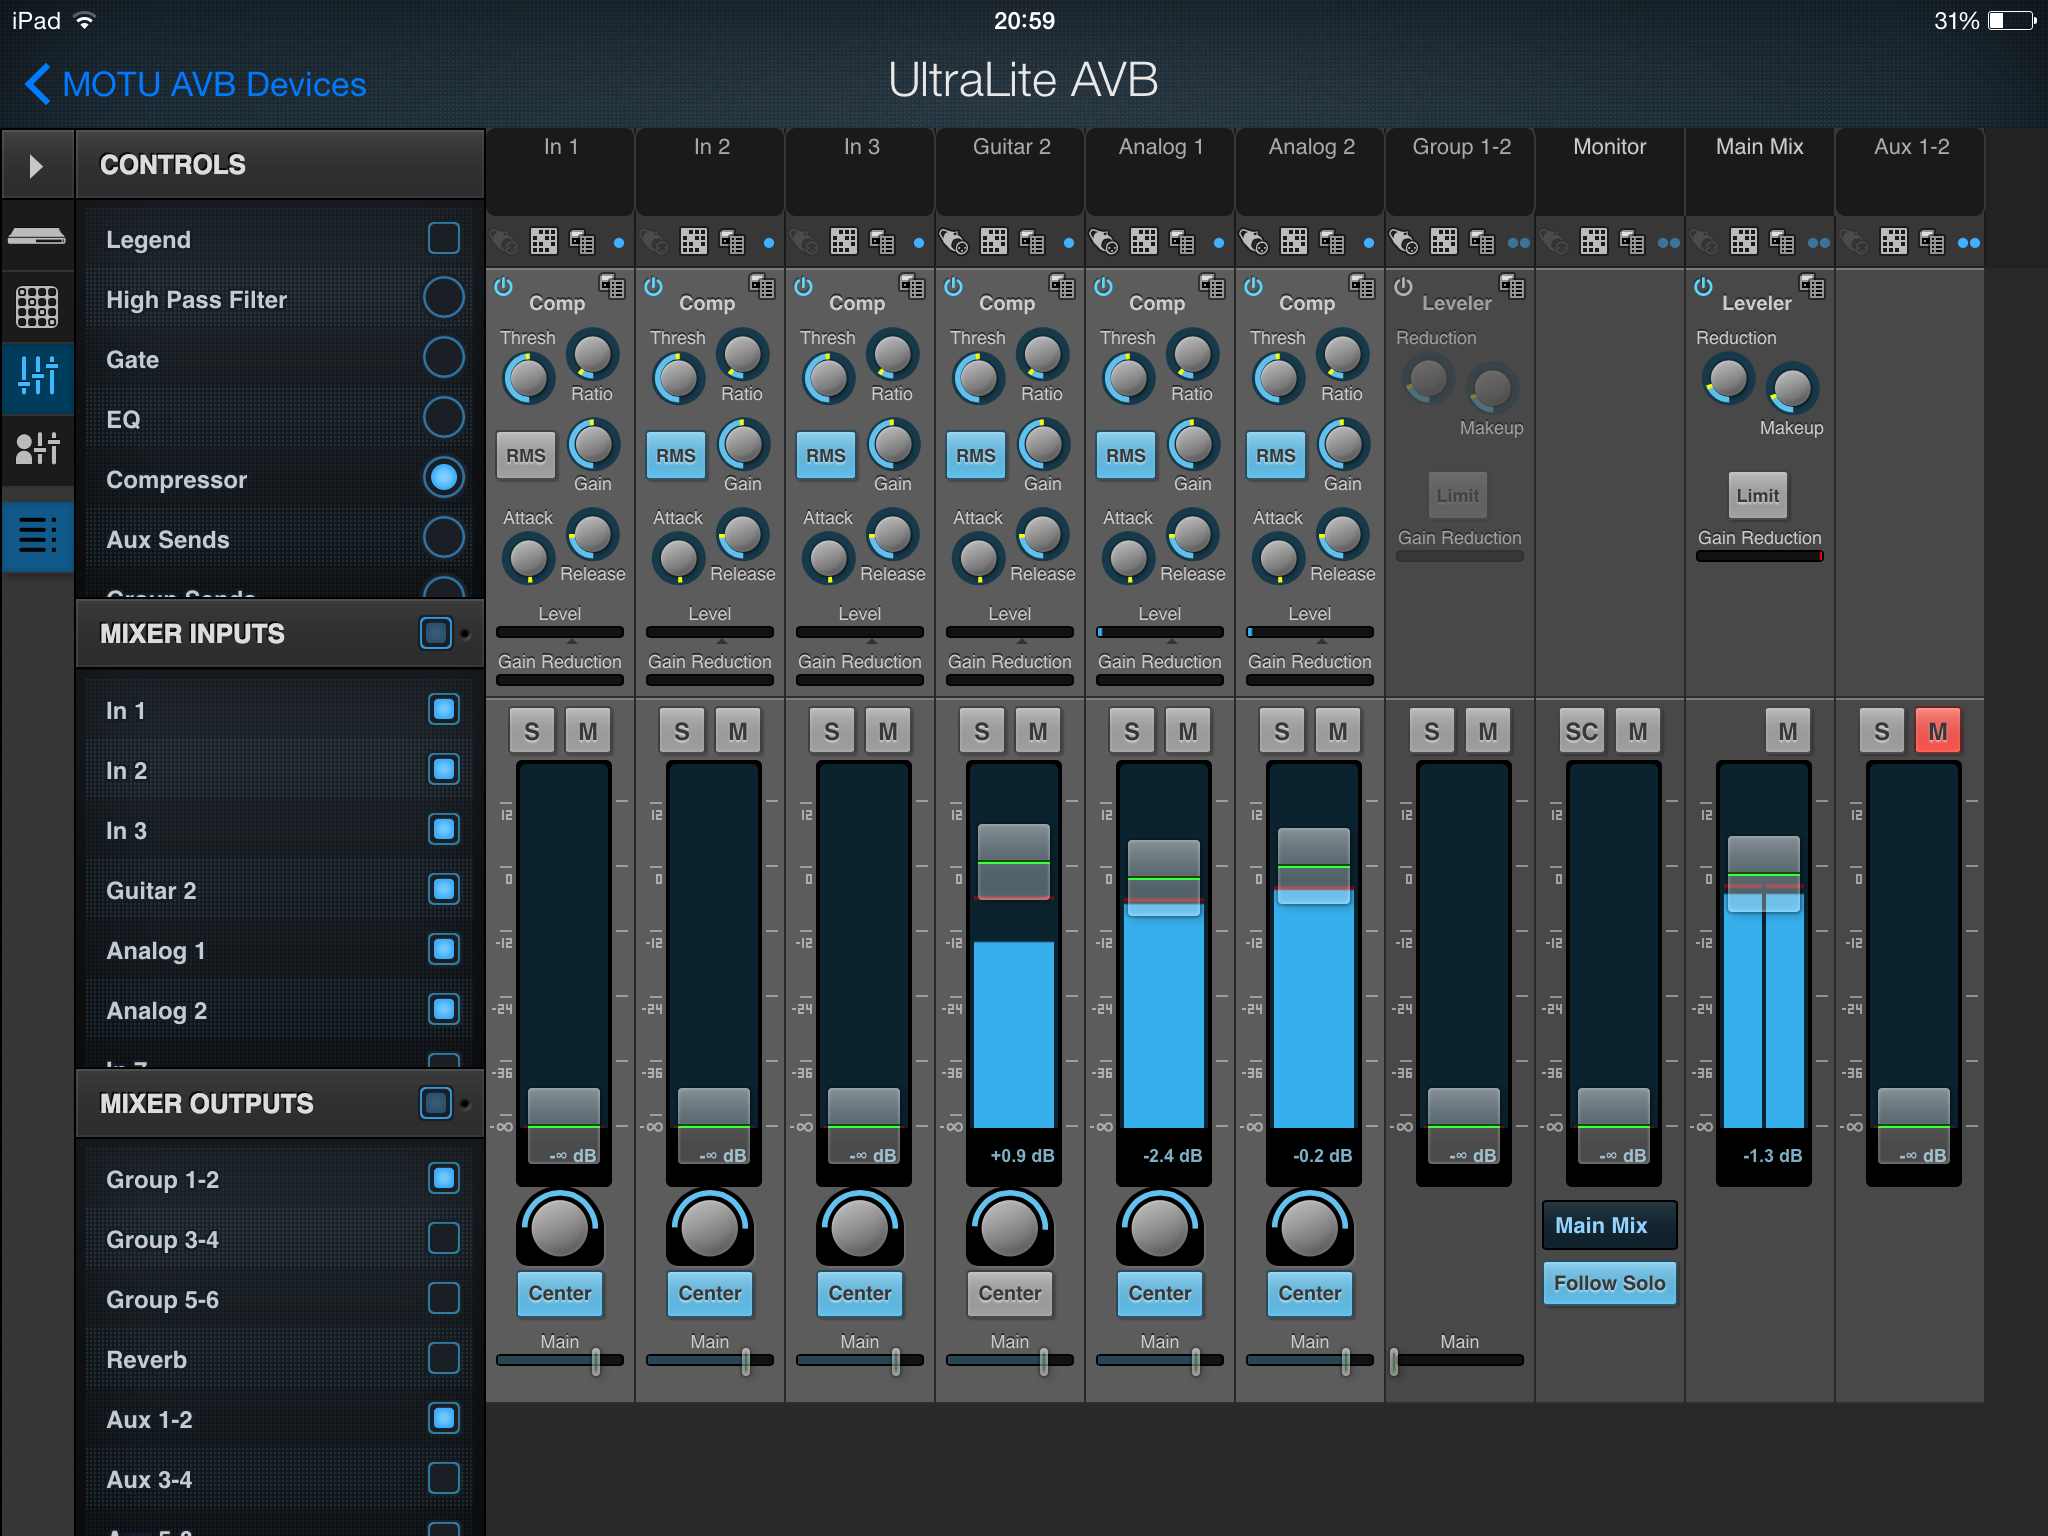Enable High Pass Filter control
2048x1536 pixels.
click(x=444, y=298)
